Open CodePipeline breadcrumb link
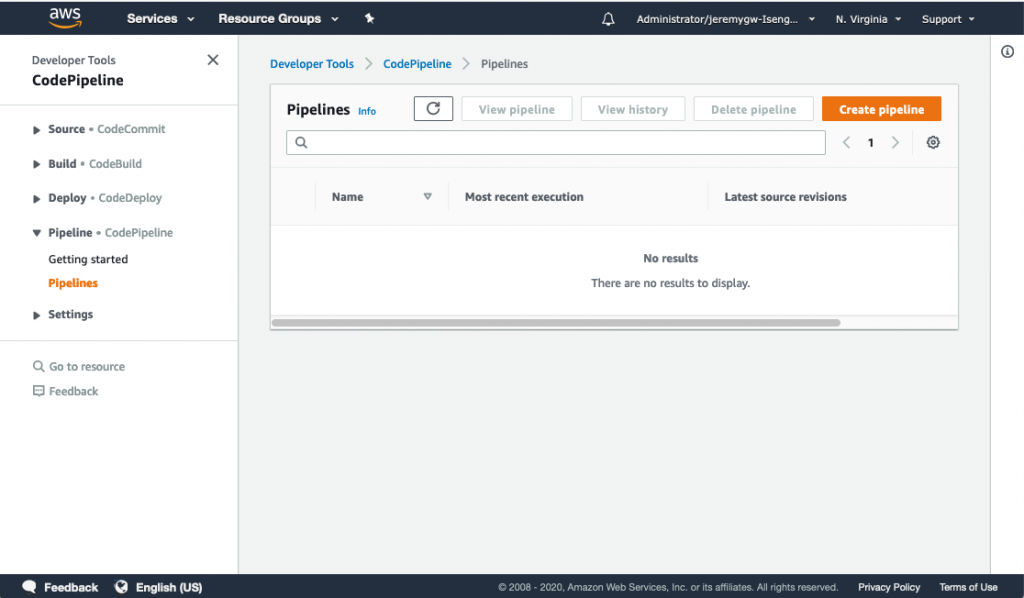This screenshot has height=598, width=1024. 417,64
